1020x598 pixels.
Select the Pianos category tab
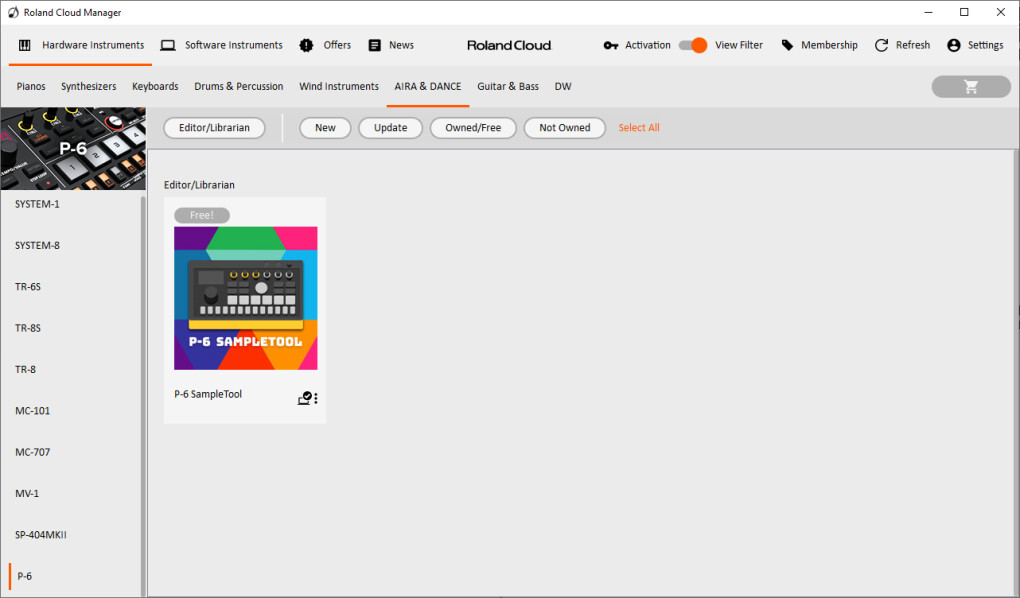(31, 86)
